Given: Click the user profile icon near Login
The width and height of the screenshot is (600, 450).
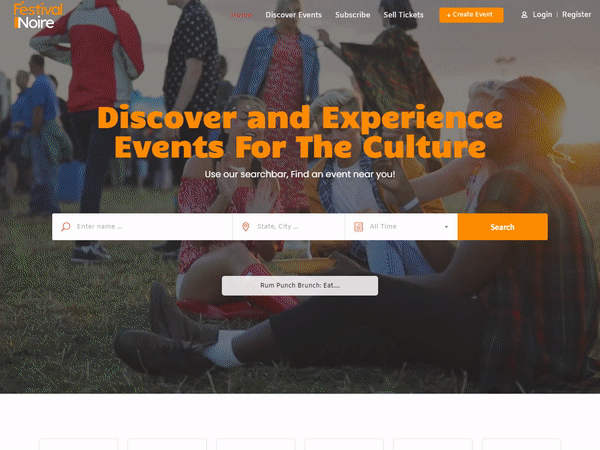Looking at the screenshot, I should pyautogui.click(x=524, y=15).
